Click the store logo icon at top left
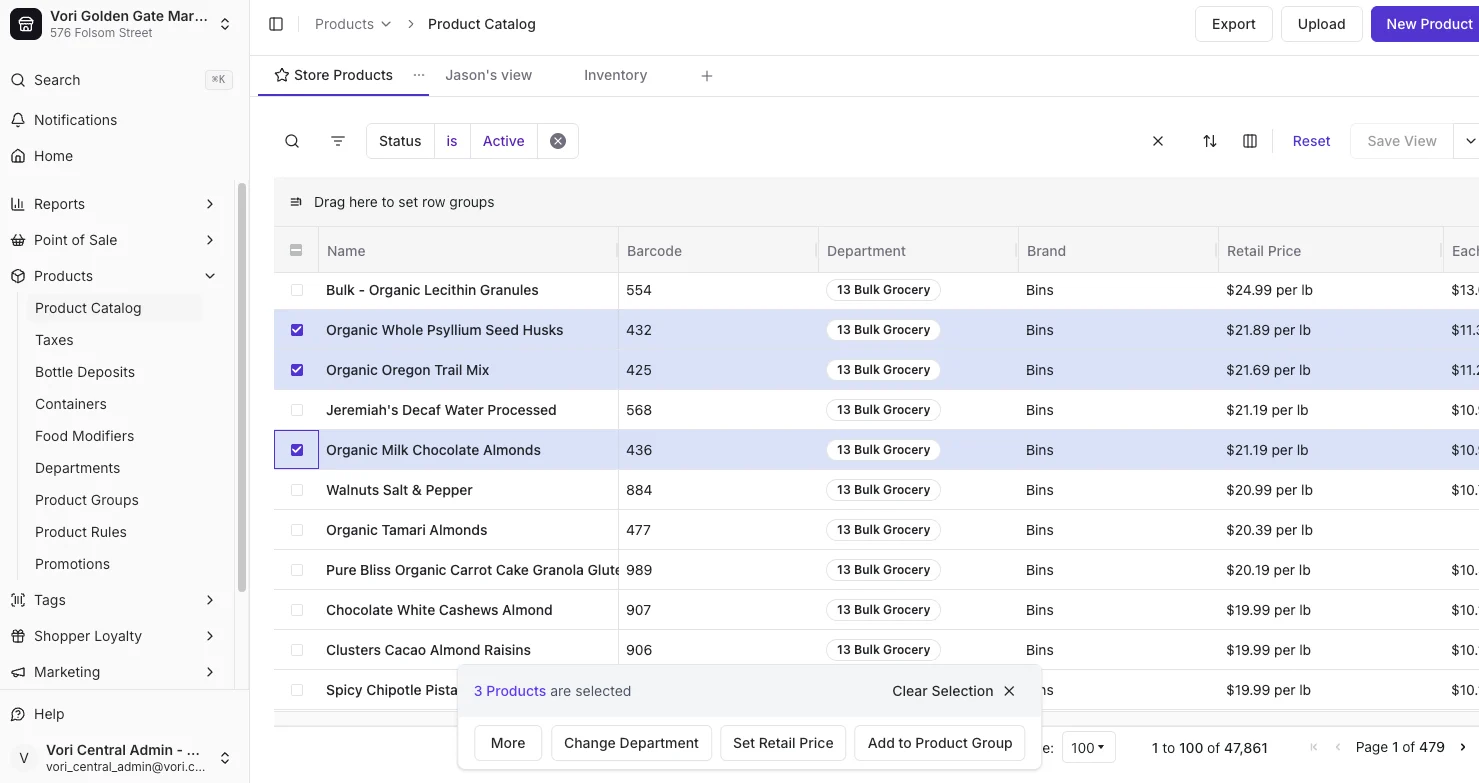 tap(26, 24)
